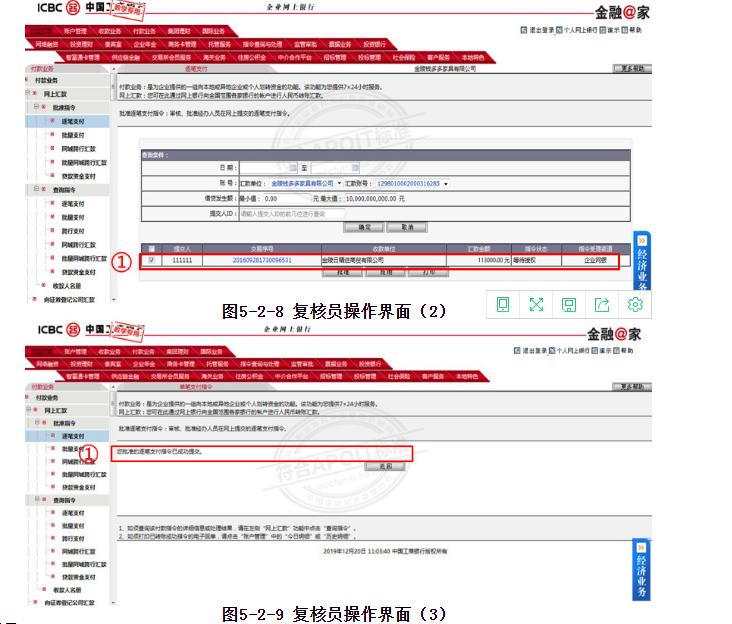732x624 pixels.
Task: Click sidebar scroll-up arrow in figure 5-2-9
Action: pyautogui.click(x=113, y=387)
